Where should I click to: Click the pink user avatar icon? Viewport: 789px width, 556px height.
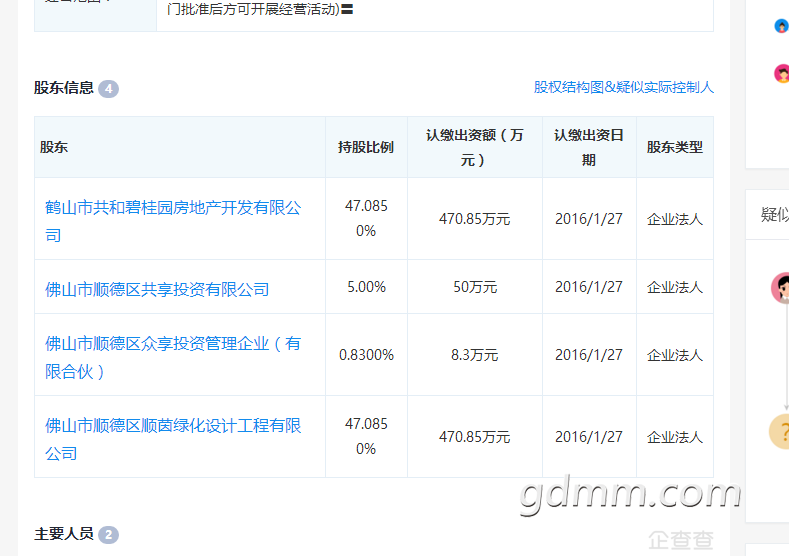(x=781, y=73)
